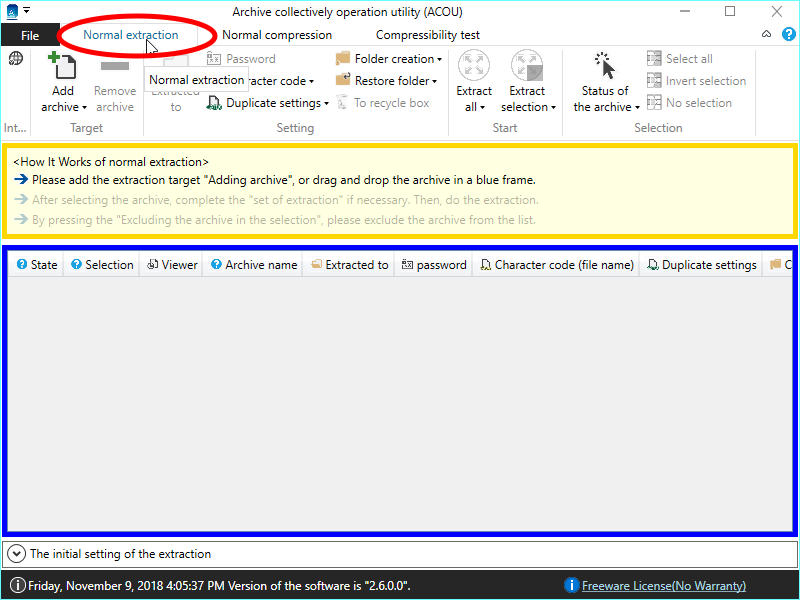This screenshot has width=800, height=600.
Task: Open the Folder creation dropdown
Action: coord(389,59)
